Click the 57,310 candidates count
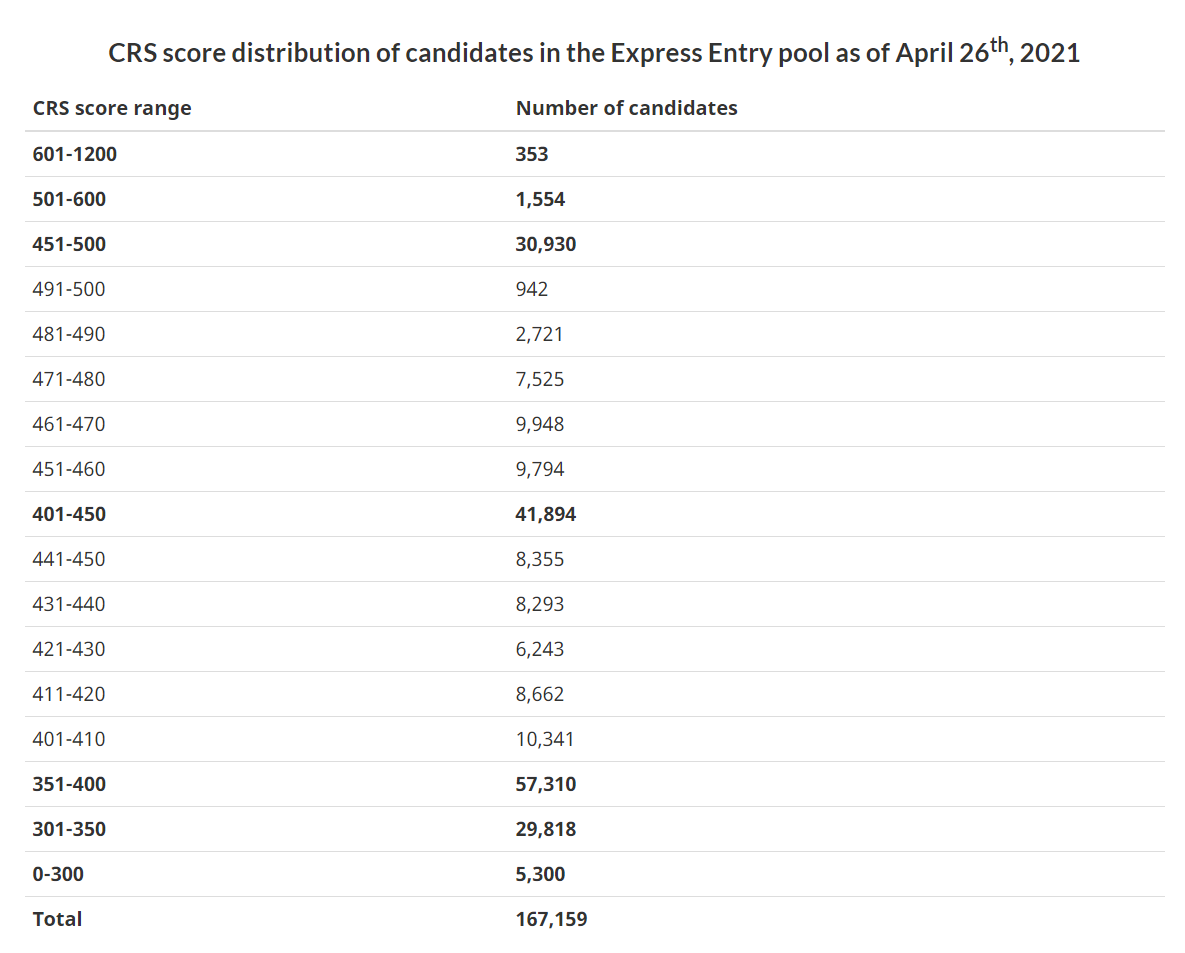This screenshot has height=953, width=1185. [546, 784]
